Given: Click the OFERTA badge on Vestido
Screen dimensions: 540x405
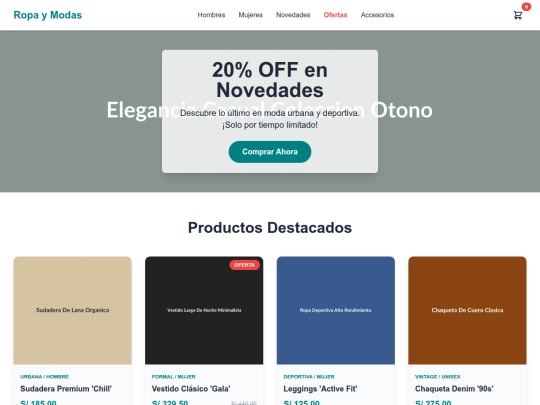Looking at the screenshot, I should (245, 265).
